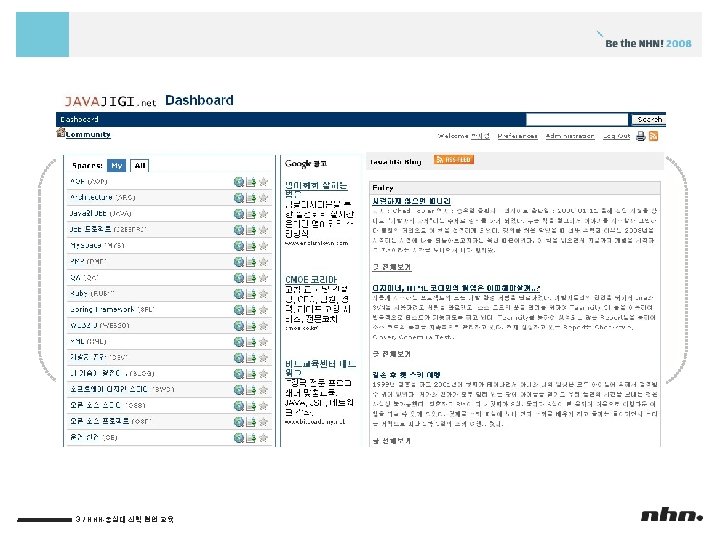
Task: Open the globe icon in the OSS row
Action: (x=239, y=406)
